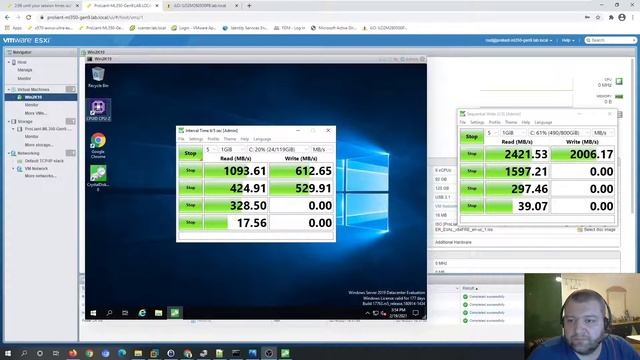Open Task View in the VM taskbar

(x=125, y=313)
